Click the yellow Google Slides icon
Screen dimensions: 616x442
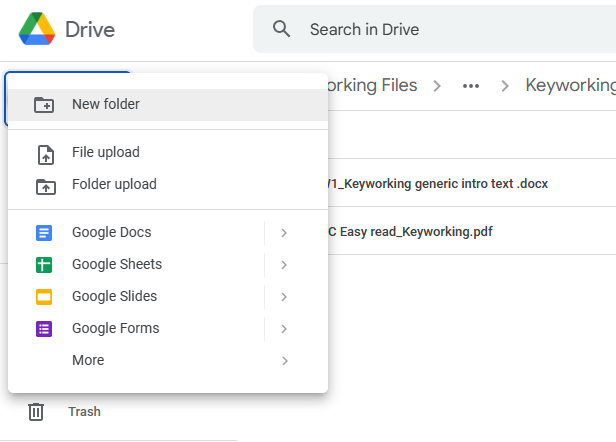click(x=44, y=297)
